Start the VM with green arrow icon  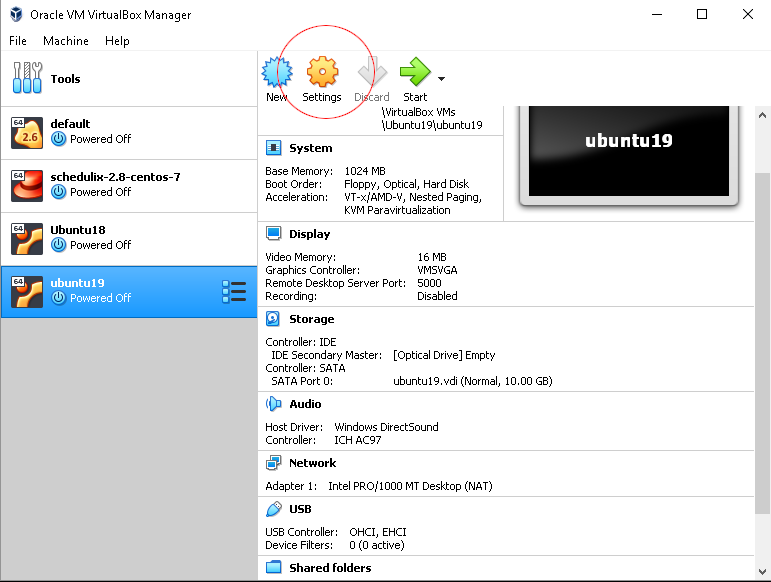(415, 72)
